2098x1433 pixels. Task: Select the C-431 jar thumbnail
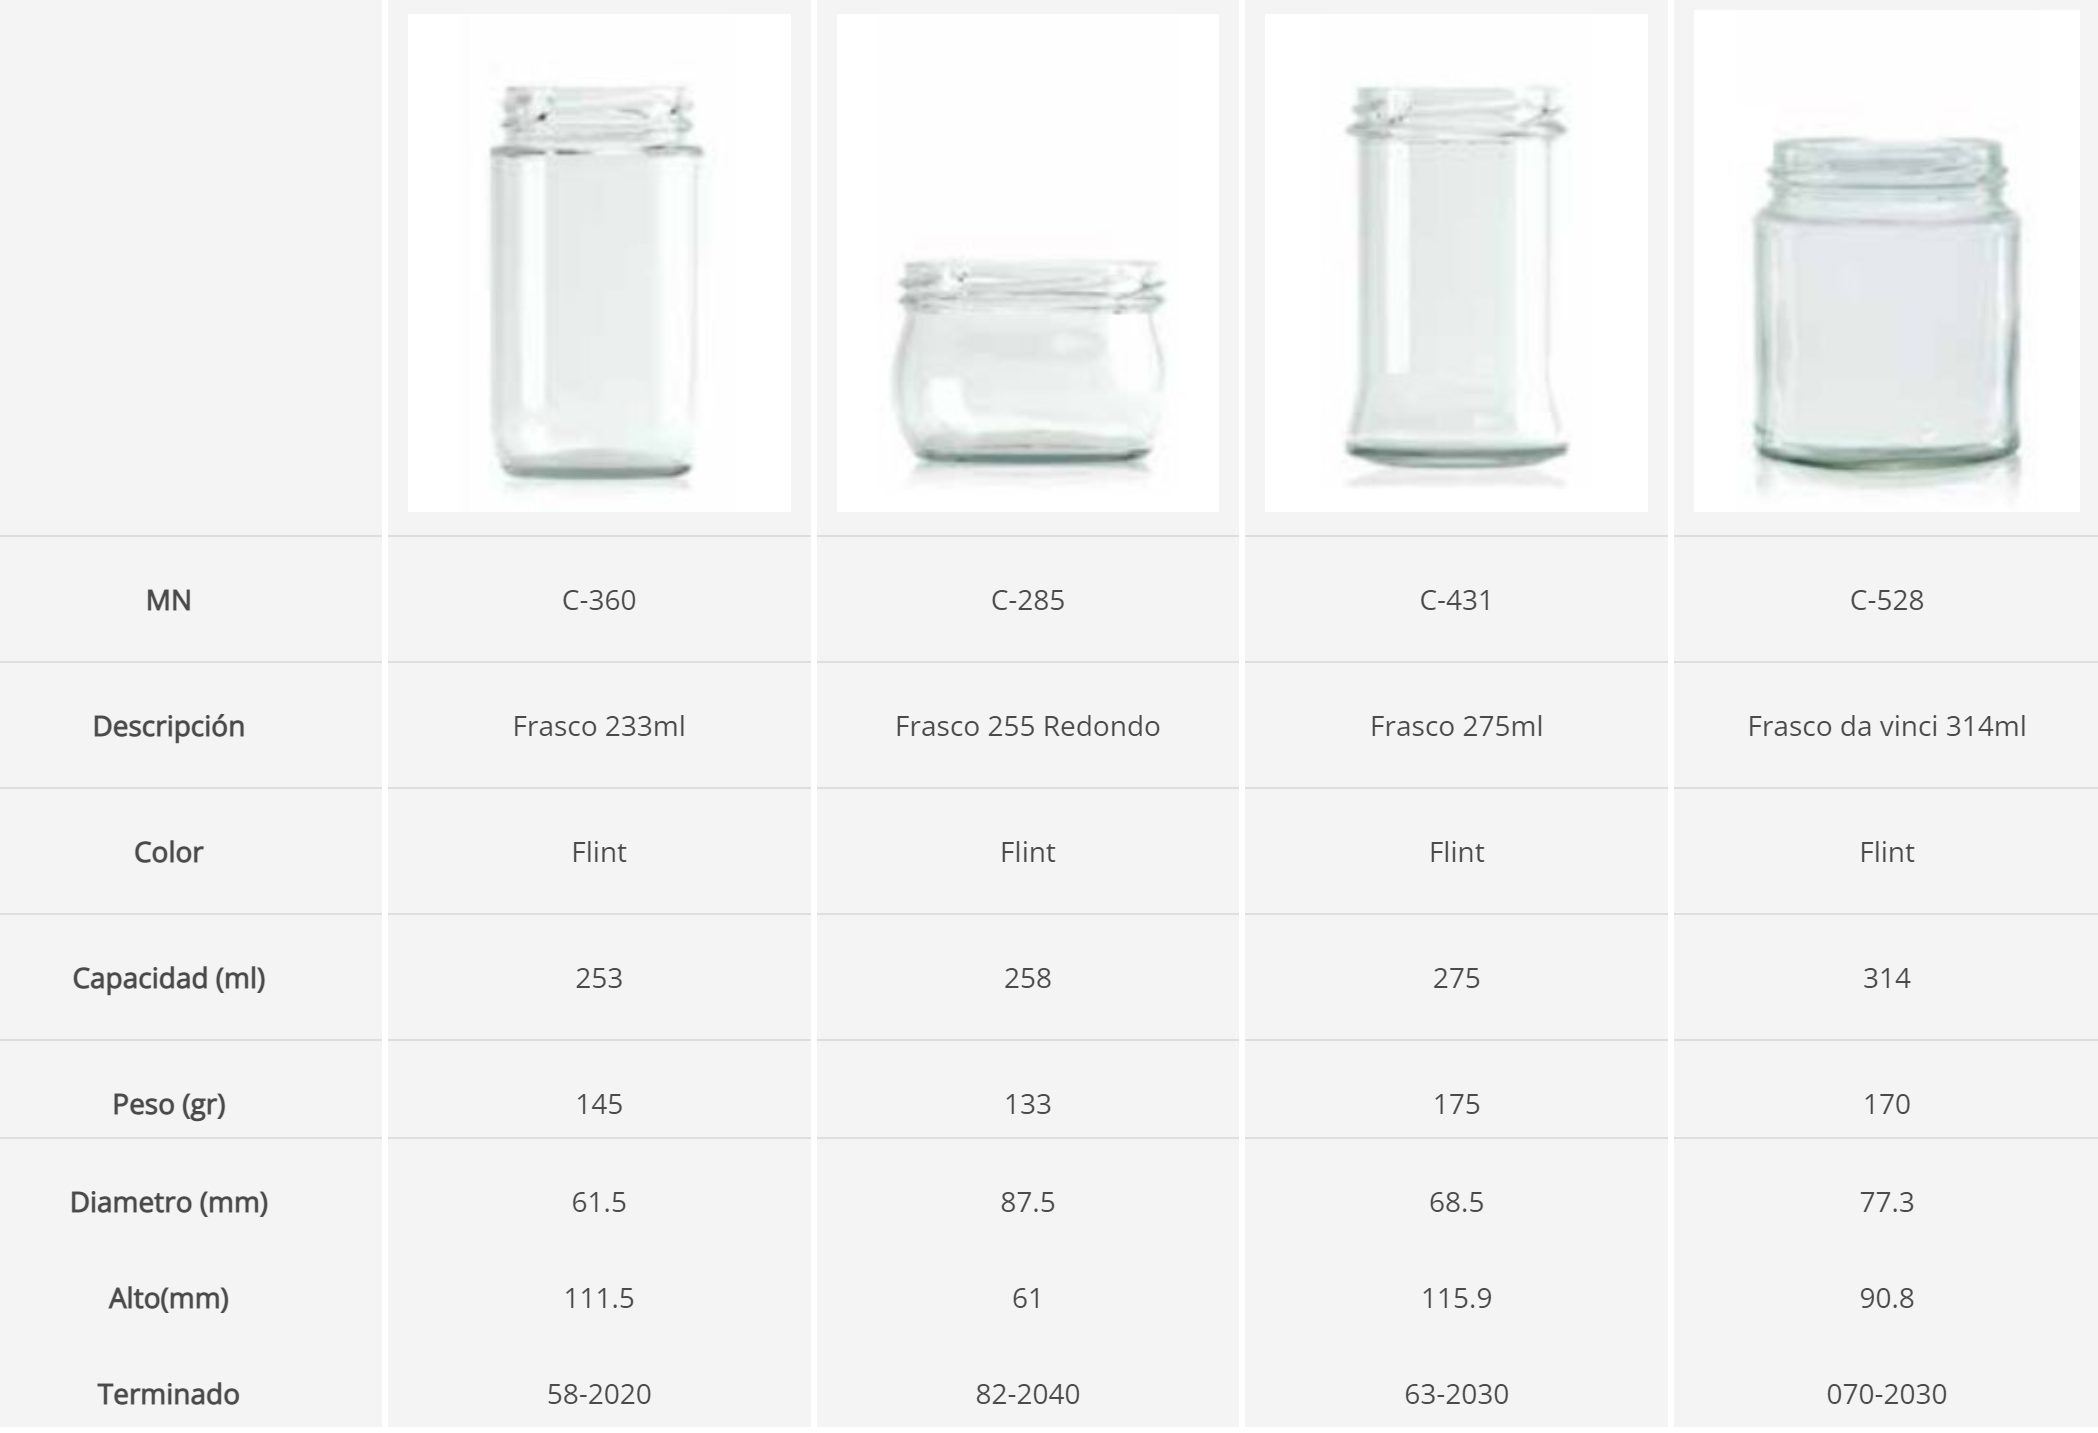1455,263
